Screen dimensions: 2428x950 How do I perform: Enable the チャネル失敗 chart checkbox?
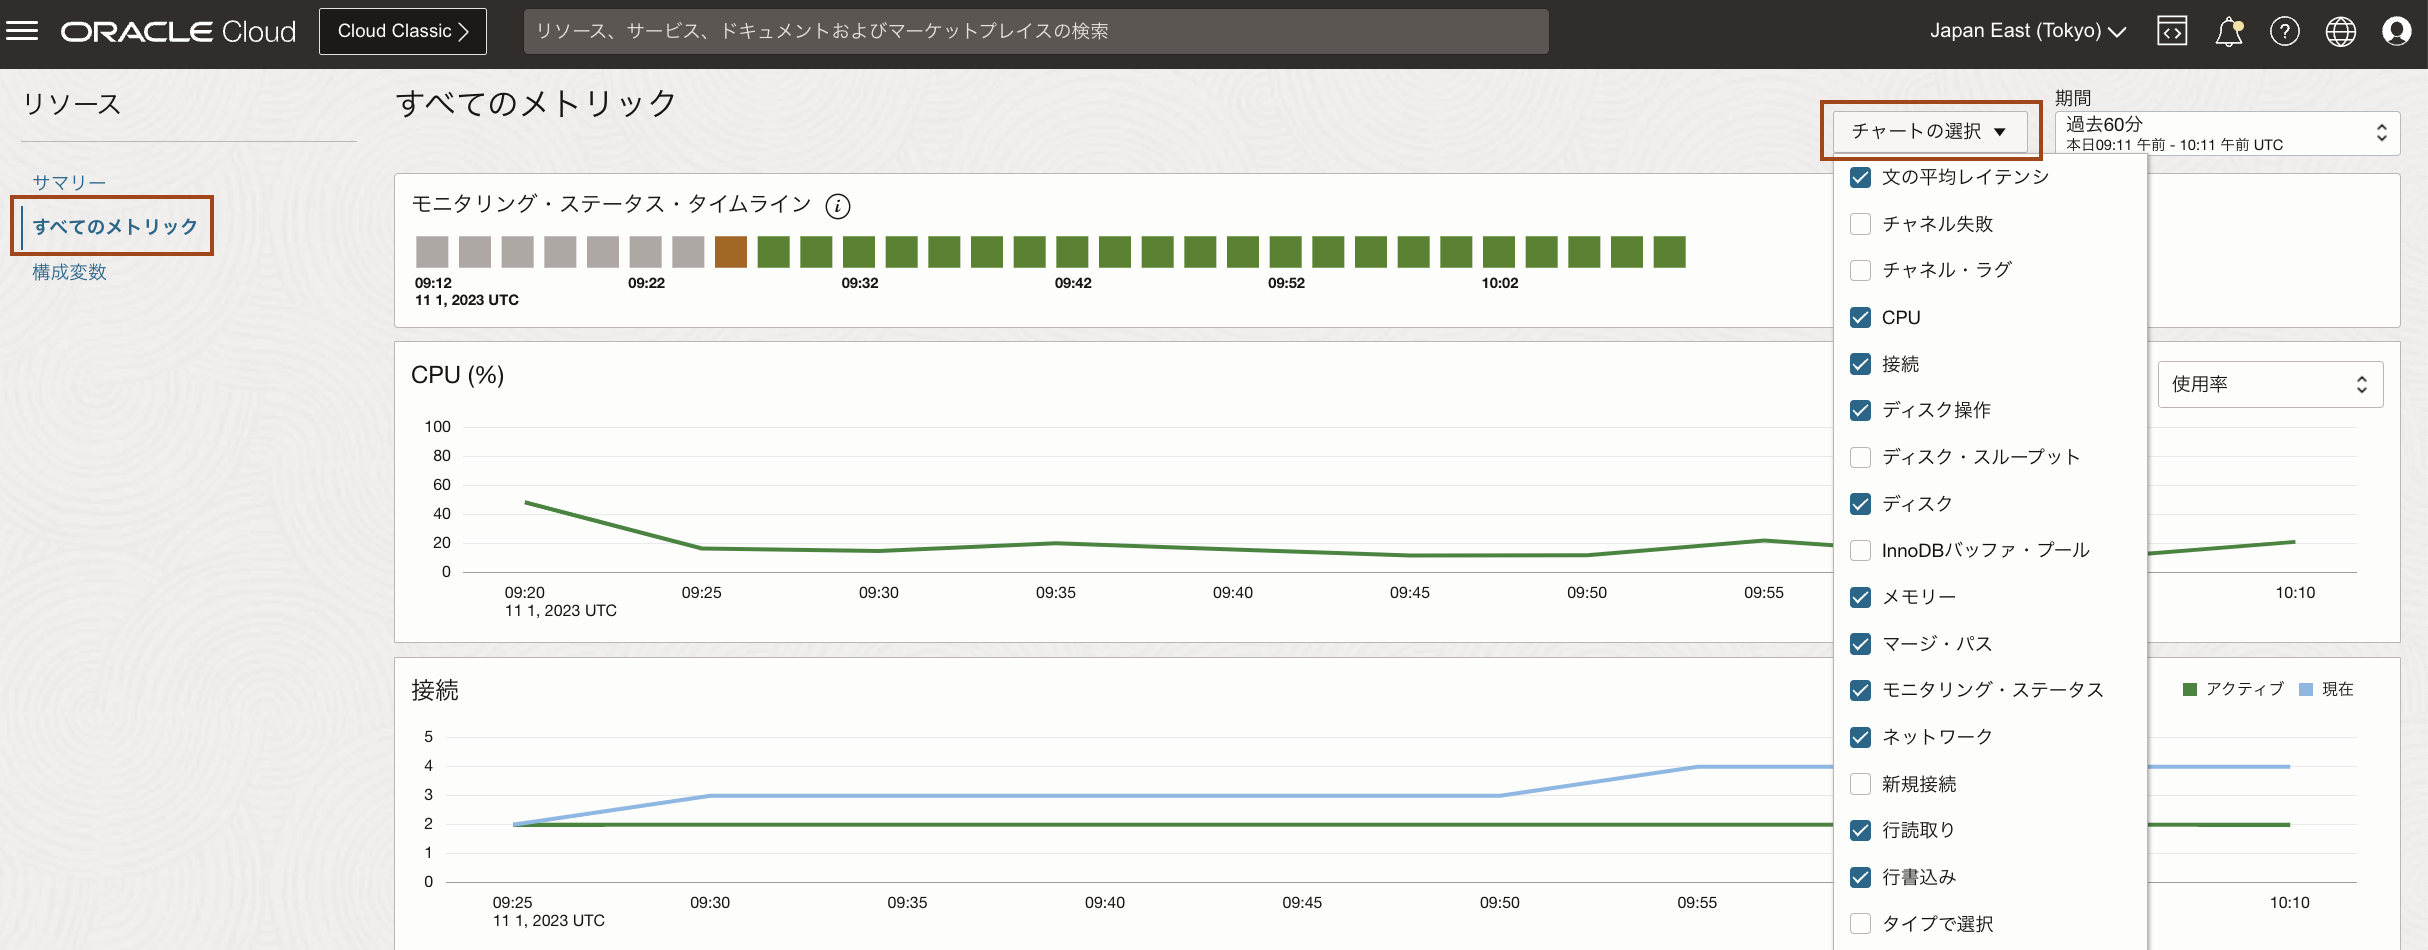[x=1860, y=224]
